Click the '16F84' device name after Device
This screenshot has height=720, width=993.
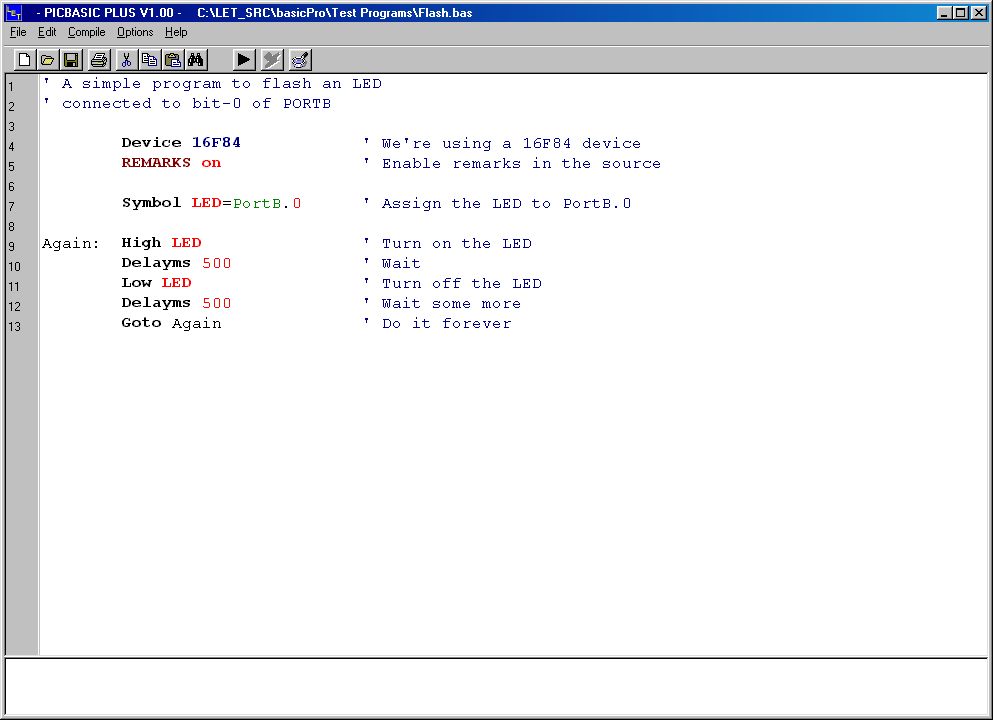pos(217,143)
